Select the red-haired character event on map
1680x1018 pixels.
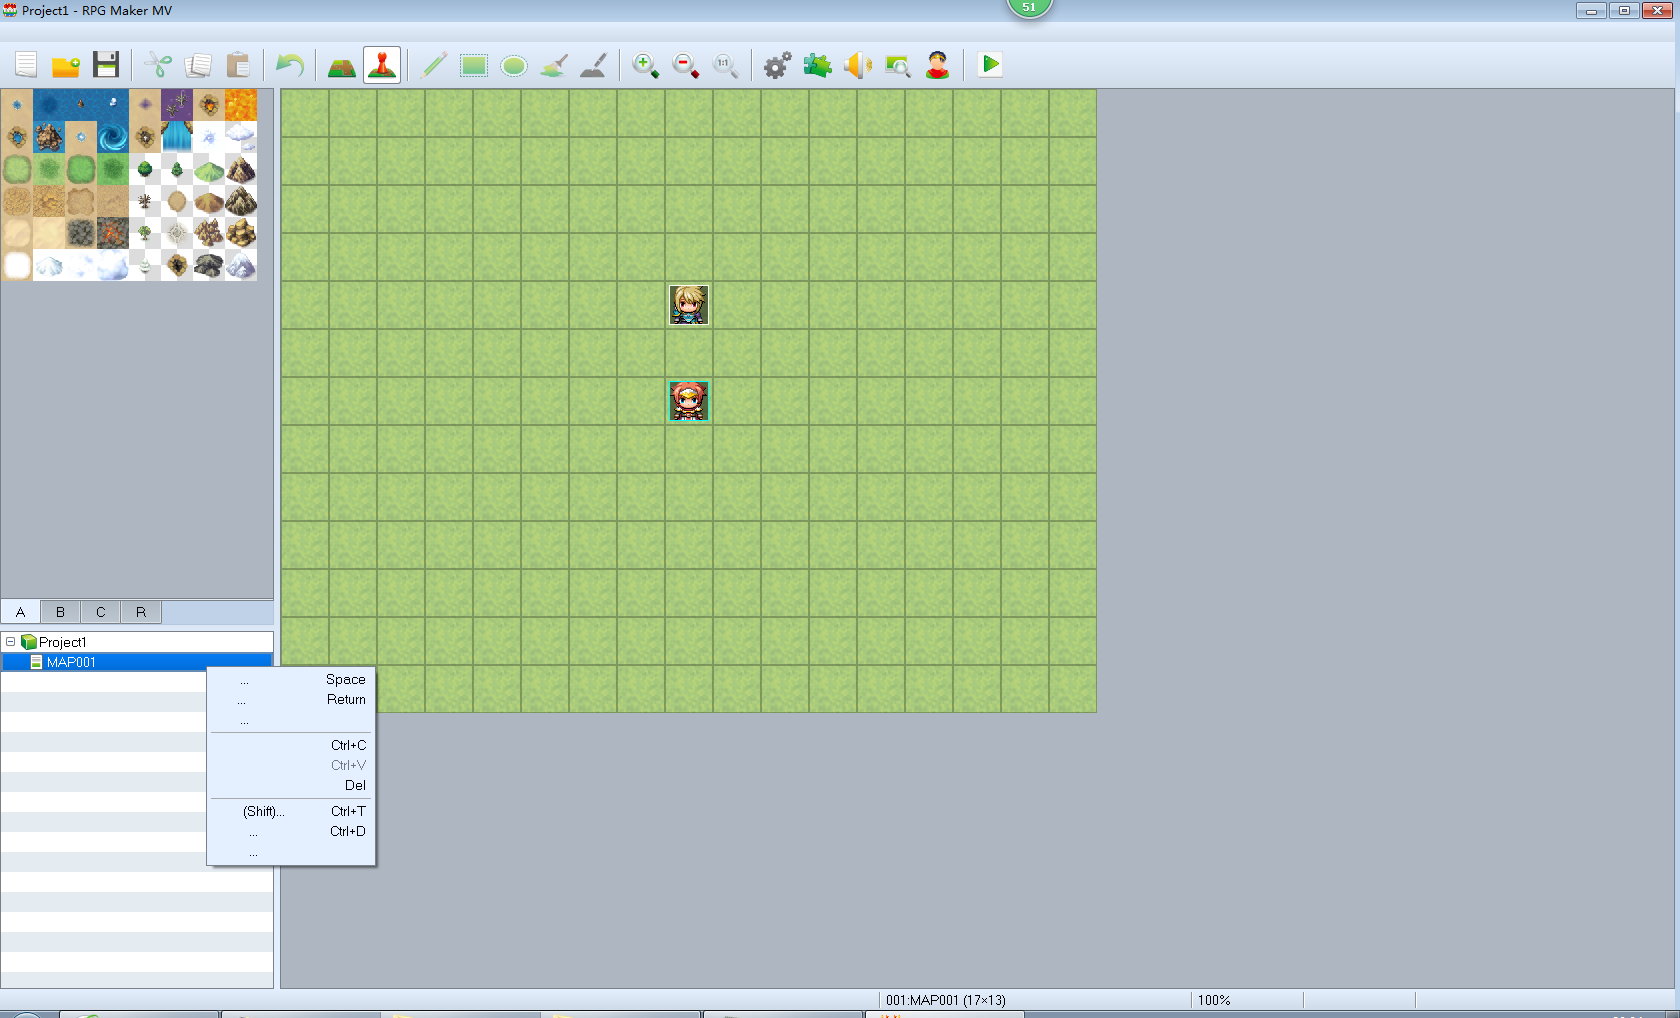[689, 401]
